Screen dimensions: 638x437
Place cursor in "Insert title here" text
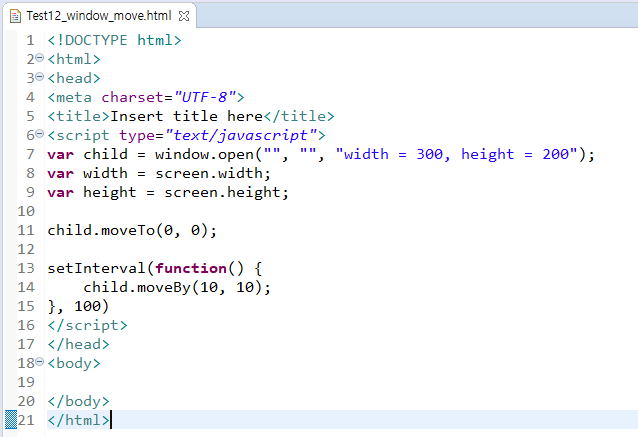click(x=187, y=116)
